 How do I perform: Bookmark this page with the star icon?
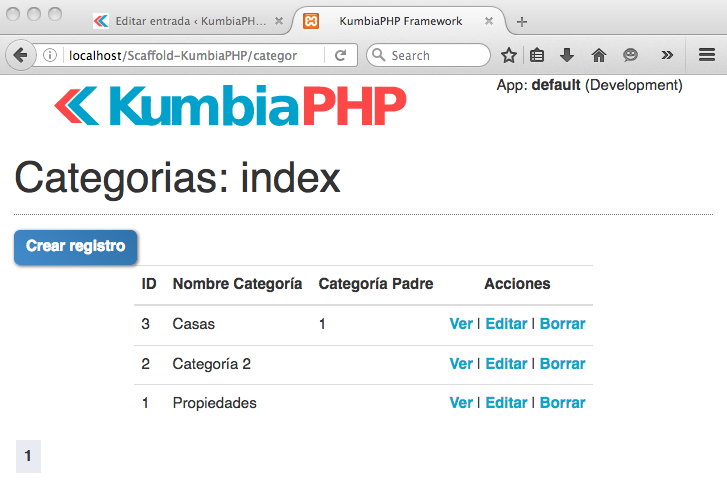click(509, 56)
